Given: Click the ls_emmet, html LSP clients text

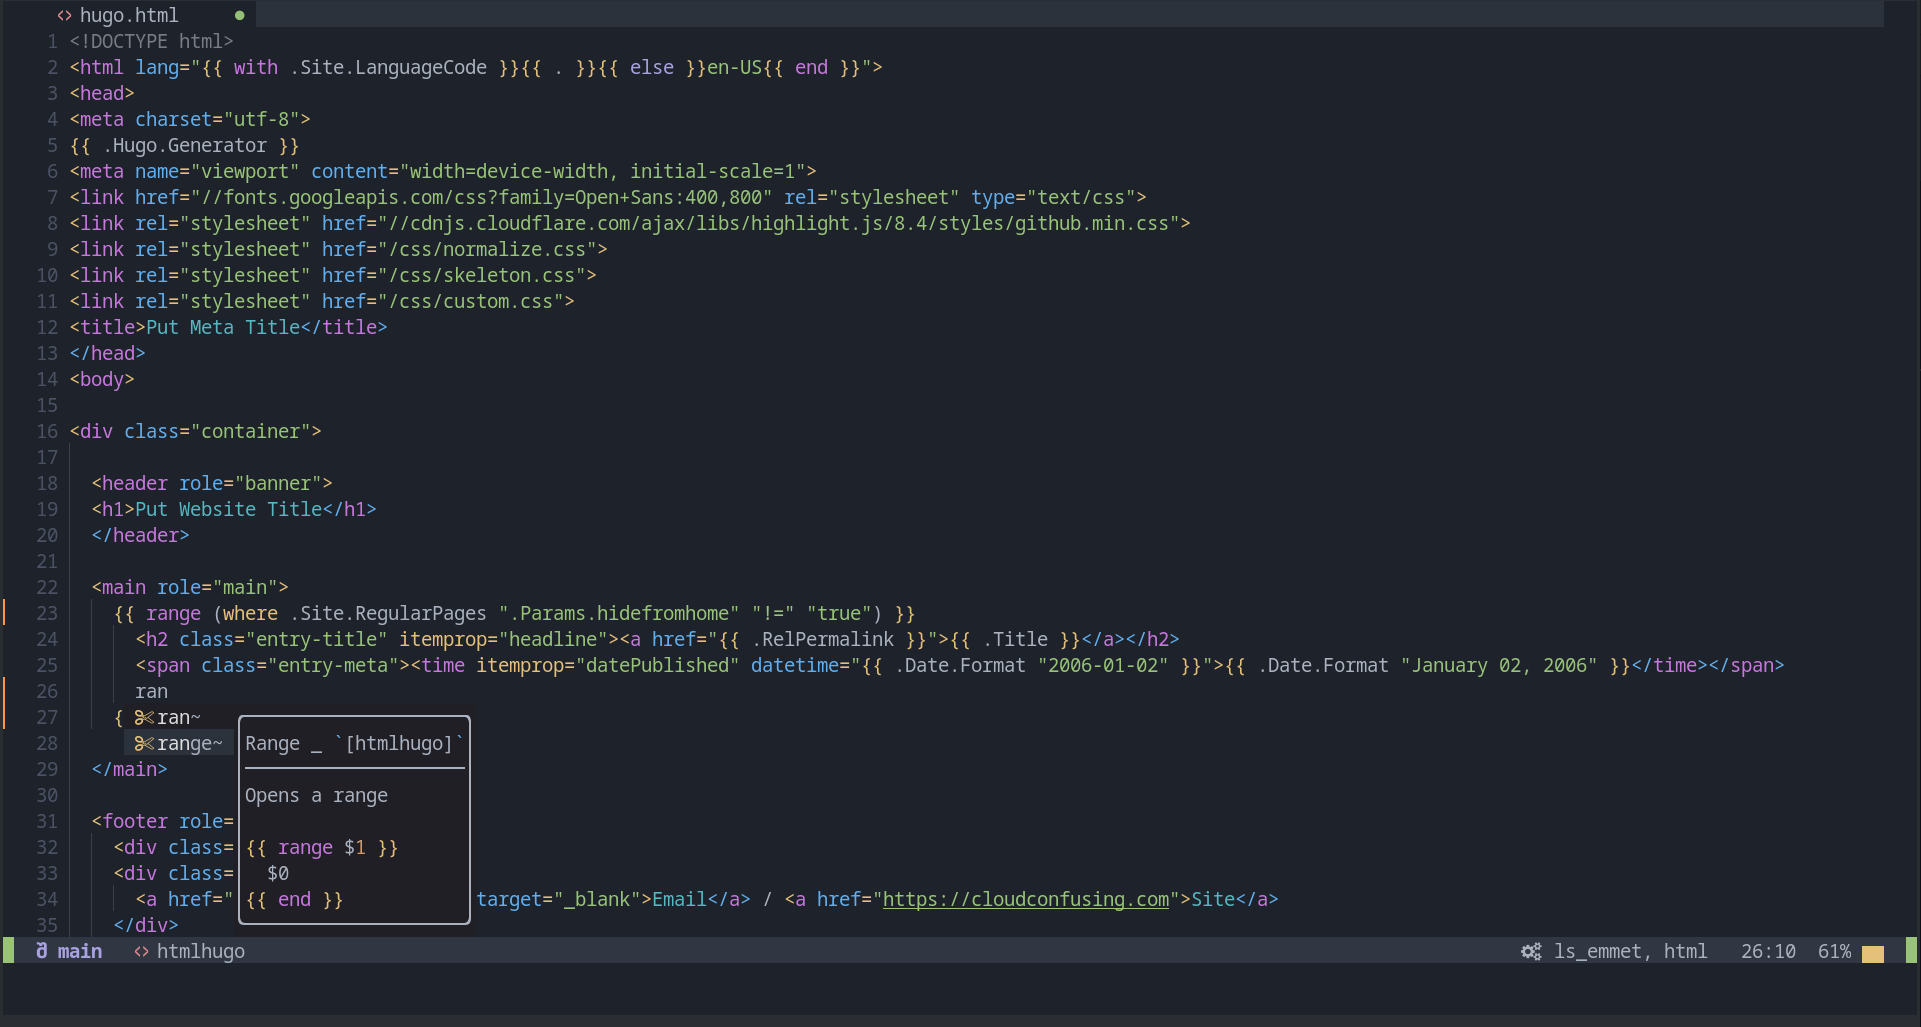Looking at the screenshot, I should tap(1631, 951).
